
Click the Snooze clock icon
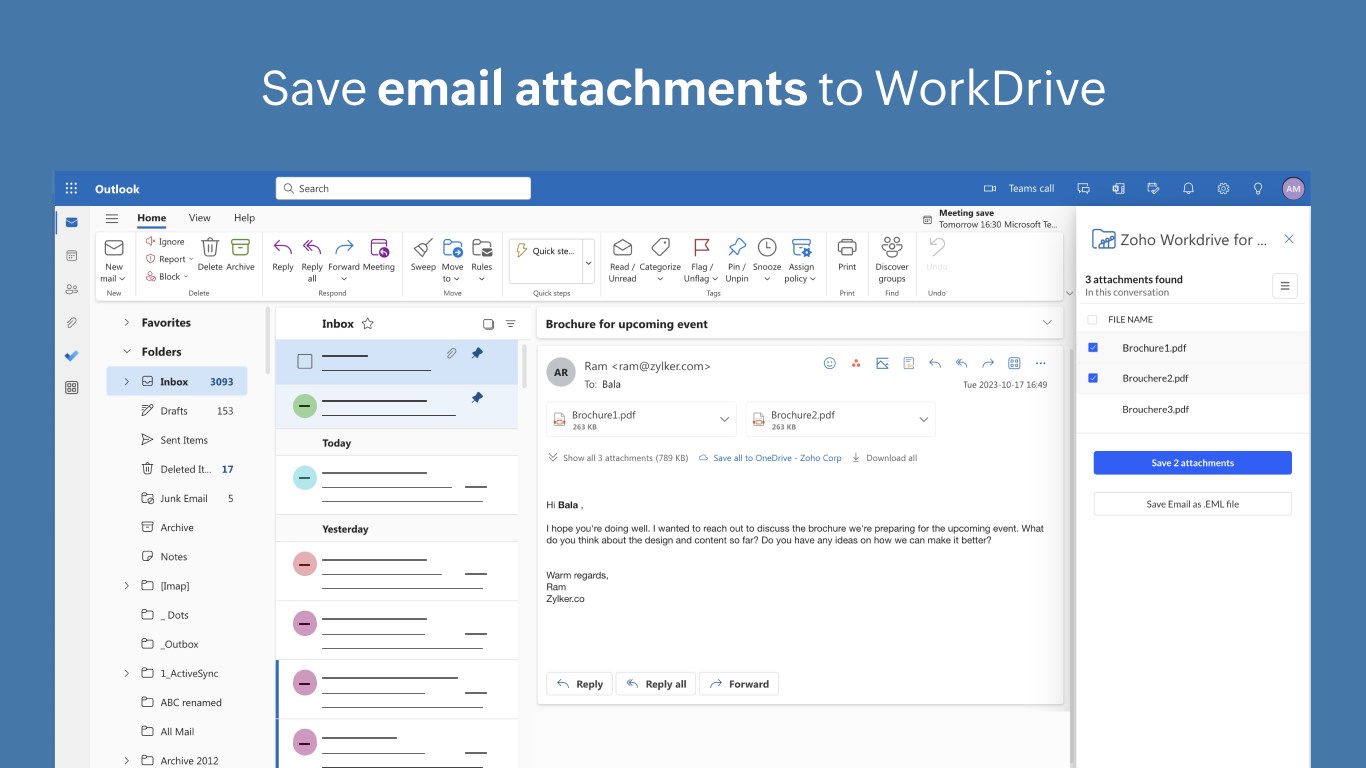tap(767, 247)
